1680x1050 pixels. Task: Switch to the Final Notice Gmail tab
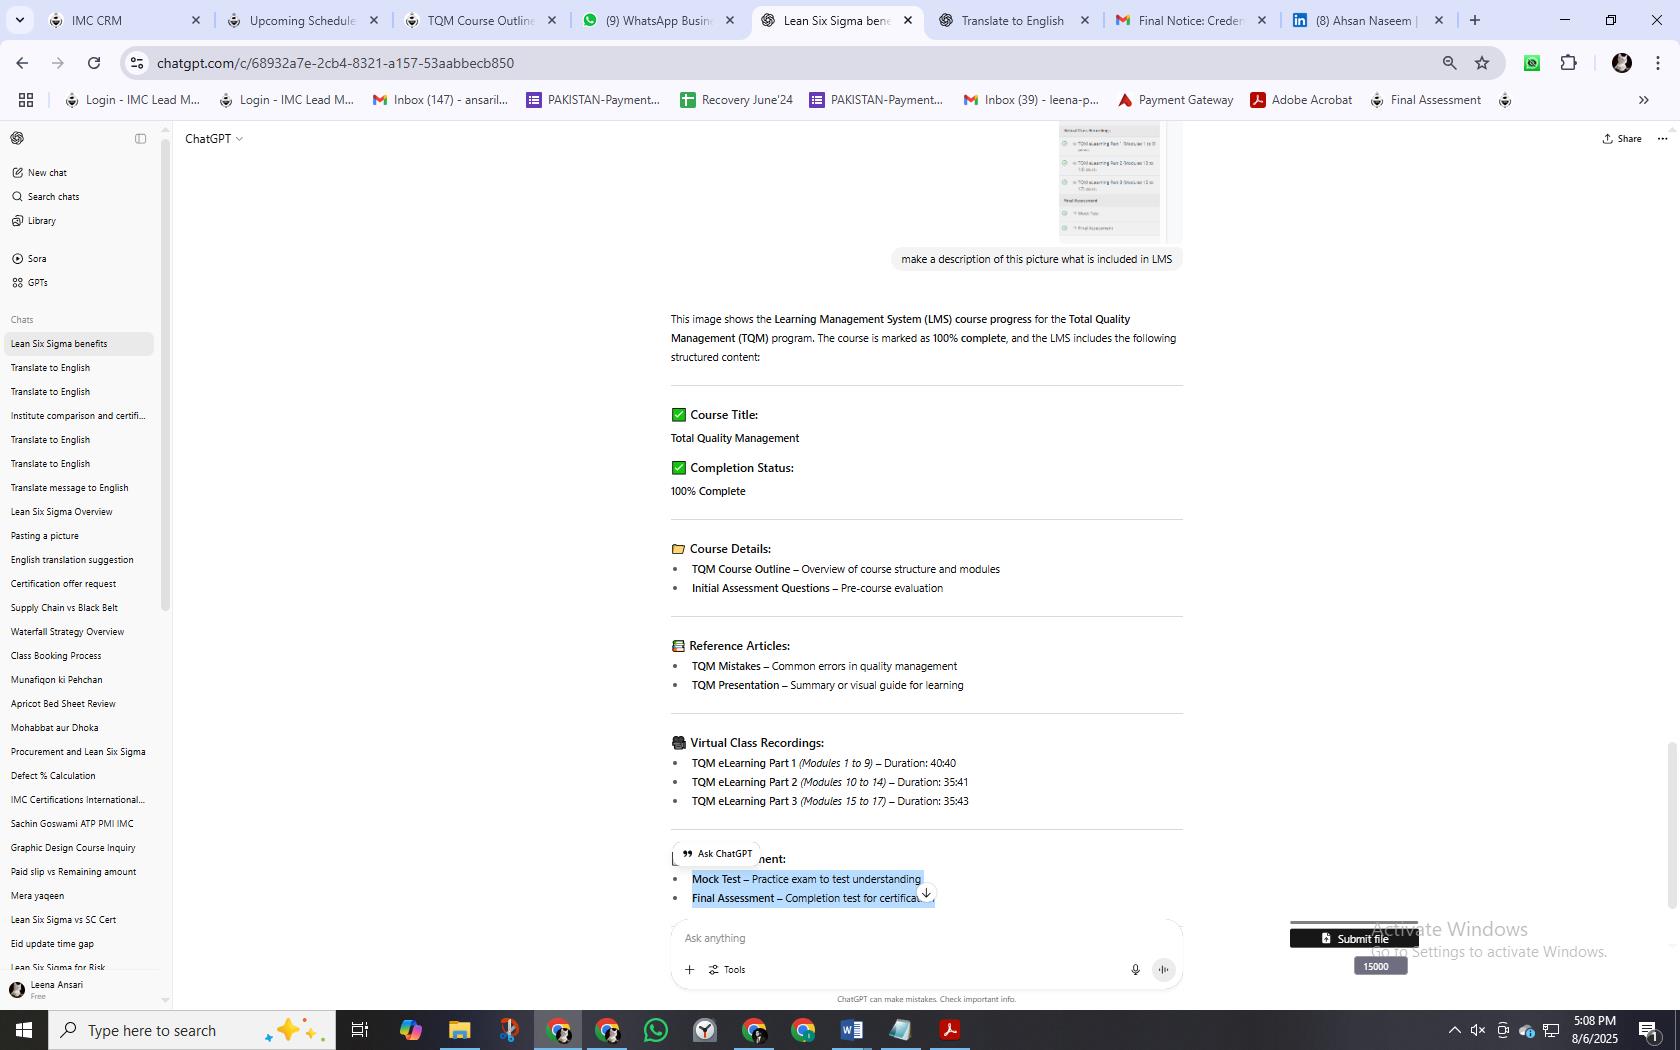(x=1190, y=20)
